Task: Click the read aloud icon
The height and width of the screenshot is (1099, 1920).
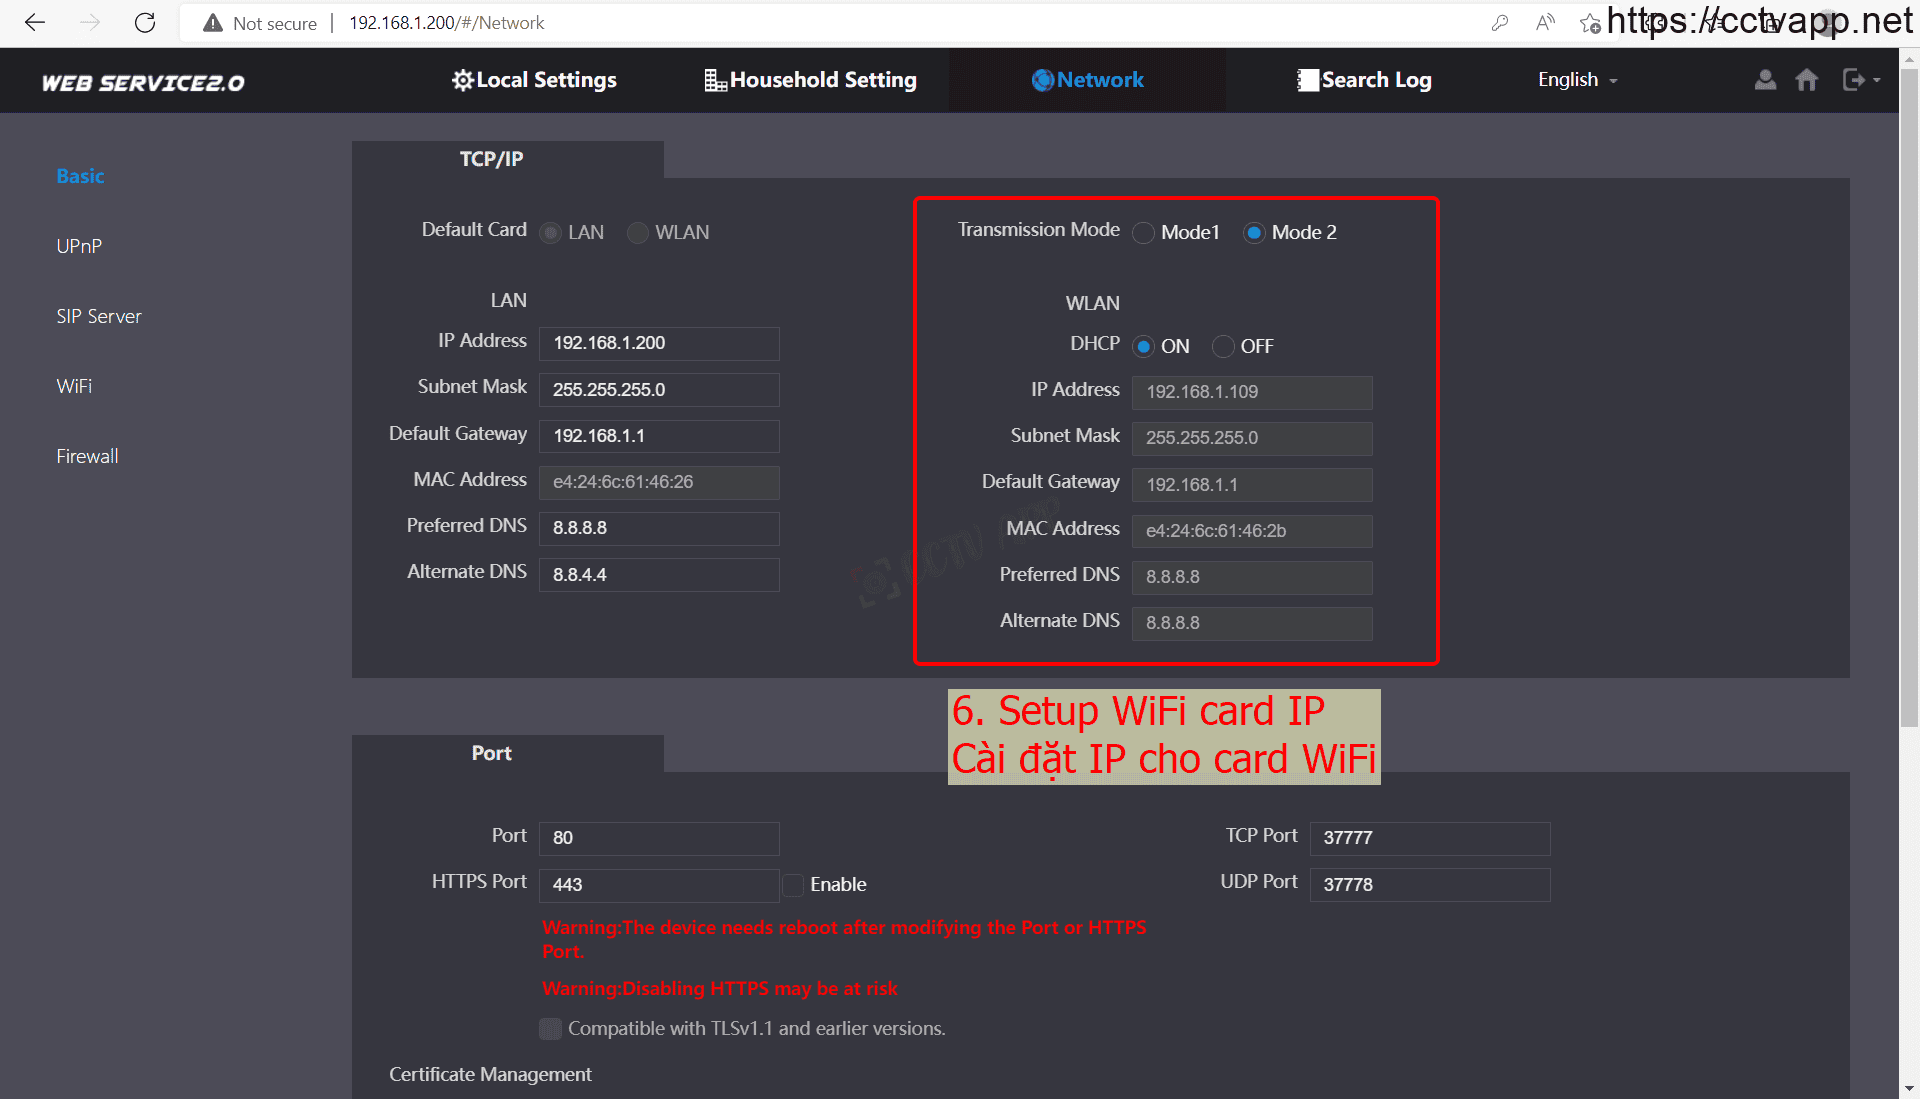Action: pos(1545,23)
